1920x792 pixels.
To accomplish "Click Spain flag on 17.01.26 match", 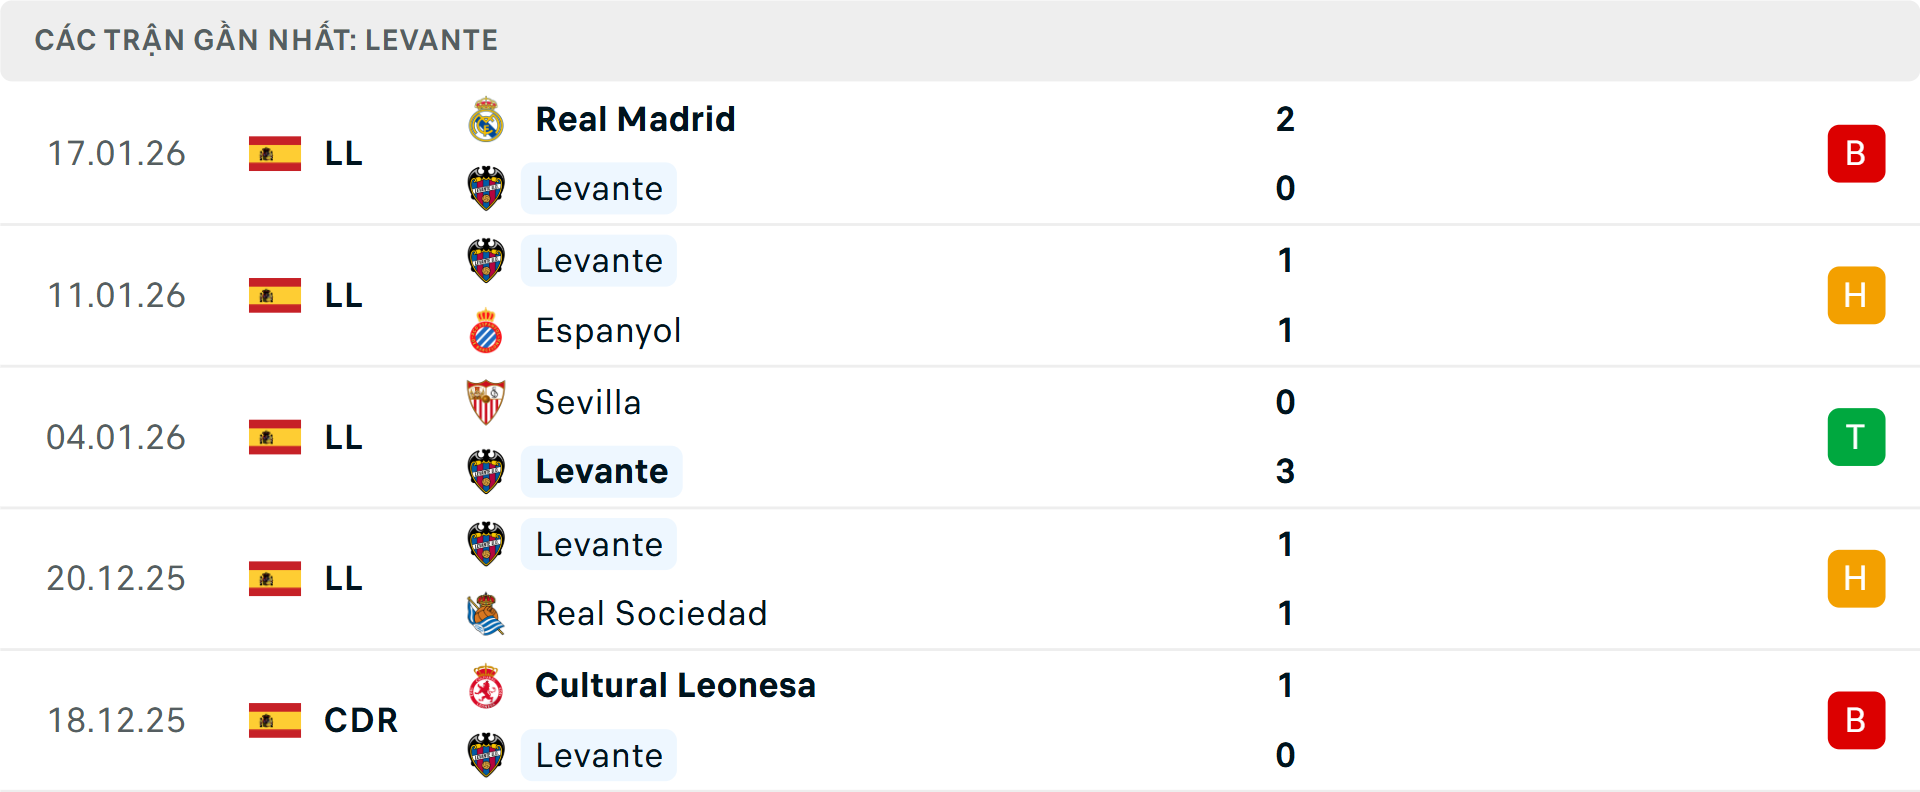I will click(x=275, y=154).
